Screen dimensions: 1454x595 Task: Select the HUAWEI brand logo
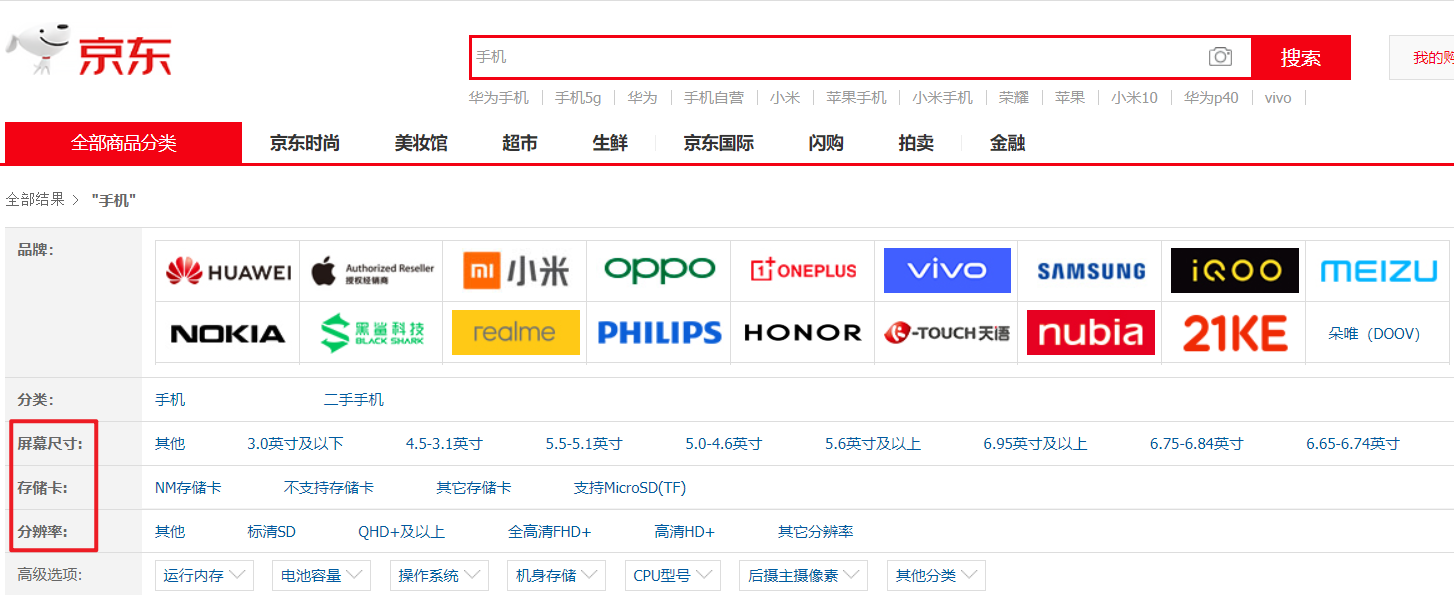tap(228, 271)
